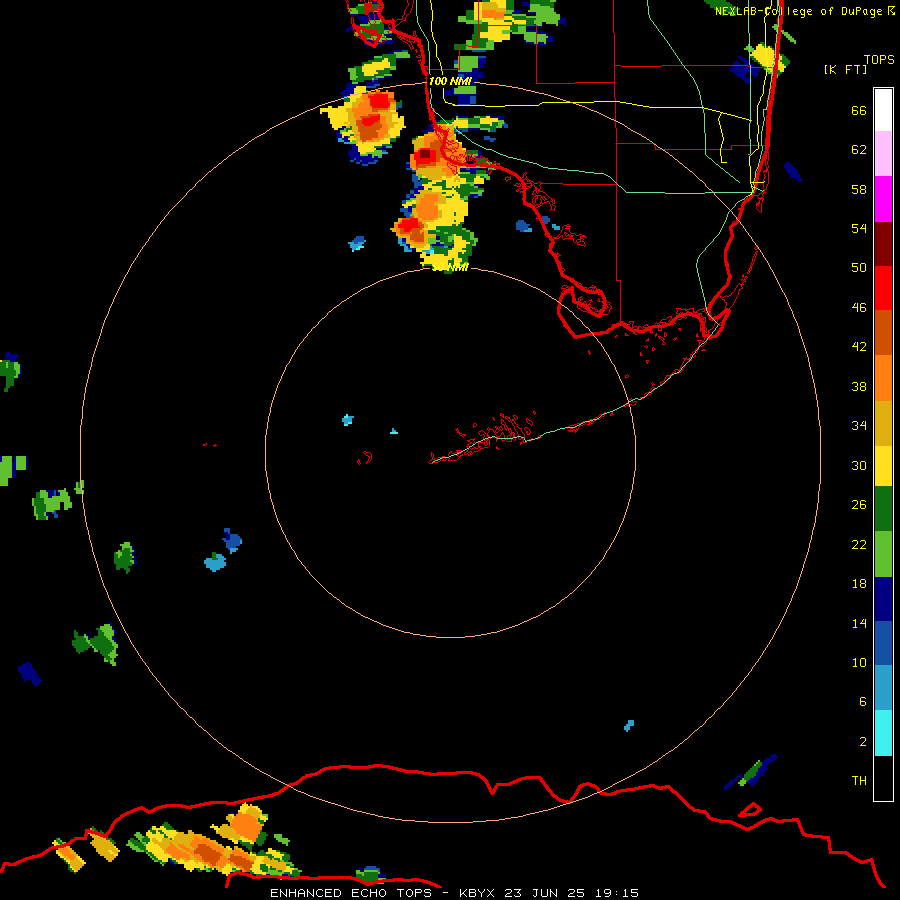Select the dark red legend swatch
Image resolution: width=900 pixels, height=900 pixels.
pos(883,244)
